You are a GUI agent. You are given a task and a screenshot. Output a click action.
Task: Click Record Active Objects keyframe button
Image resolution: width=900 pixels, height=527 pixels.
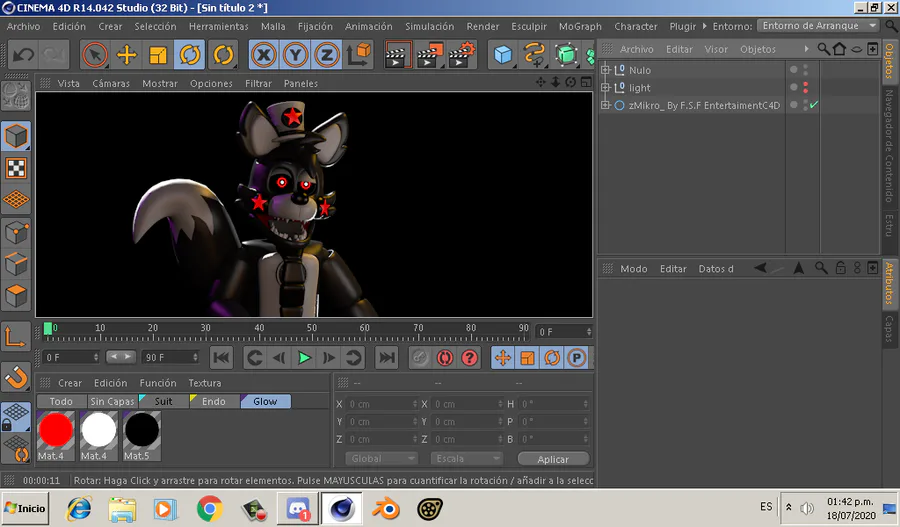420,358
